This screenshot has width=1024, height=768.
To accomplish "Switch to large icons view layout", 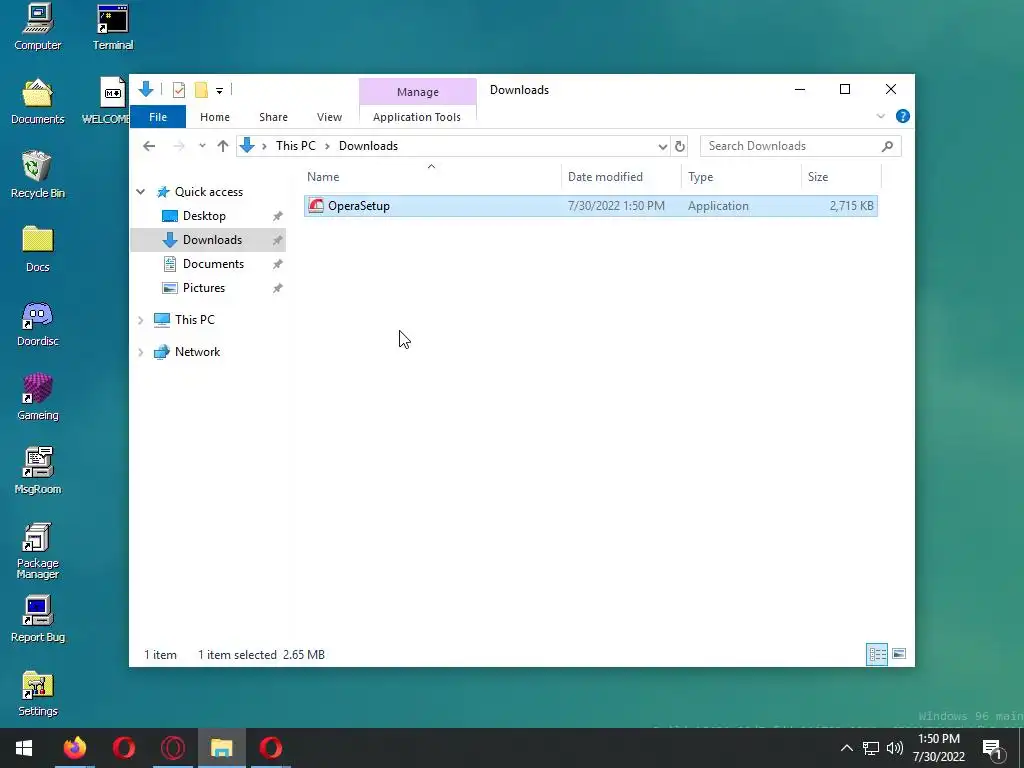I will [x=899, y=654].
